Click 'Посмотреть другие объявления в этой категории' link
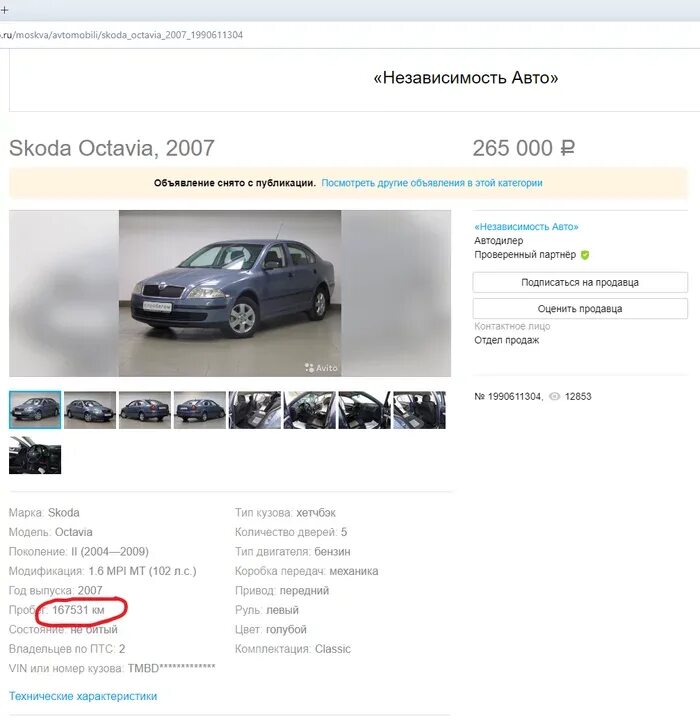The width and height of the screenshot is (700, 723). pos(432,183)
